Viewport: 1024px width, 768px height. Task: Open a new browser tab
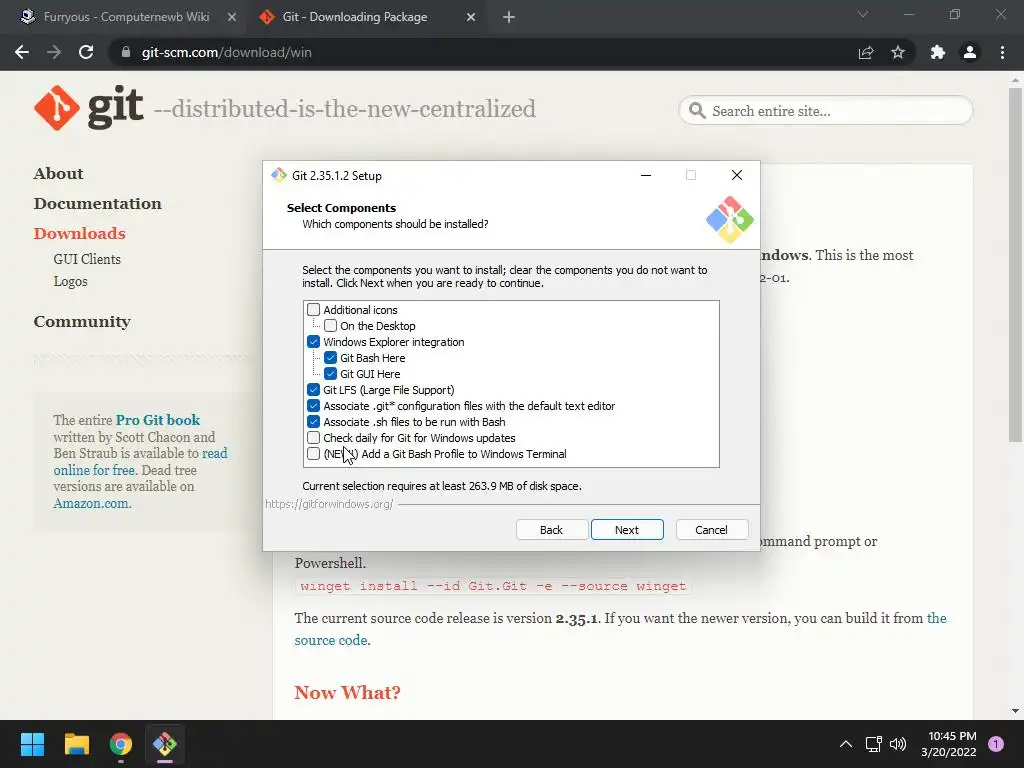[509, 17]
